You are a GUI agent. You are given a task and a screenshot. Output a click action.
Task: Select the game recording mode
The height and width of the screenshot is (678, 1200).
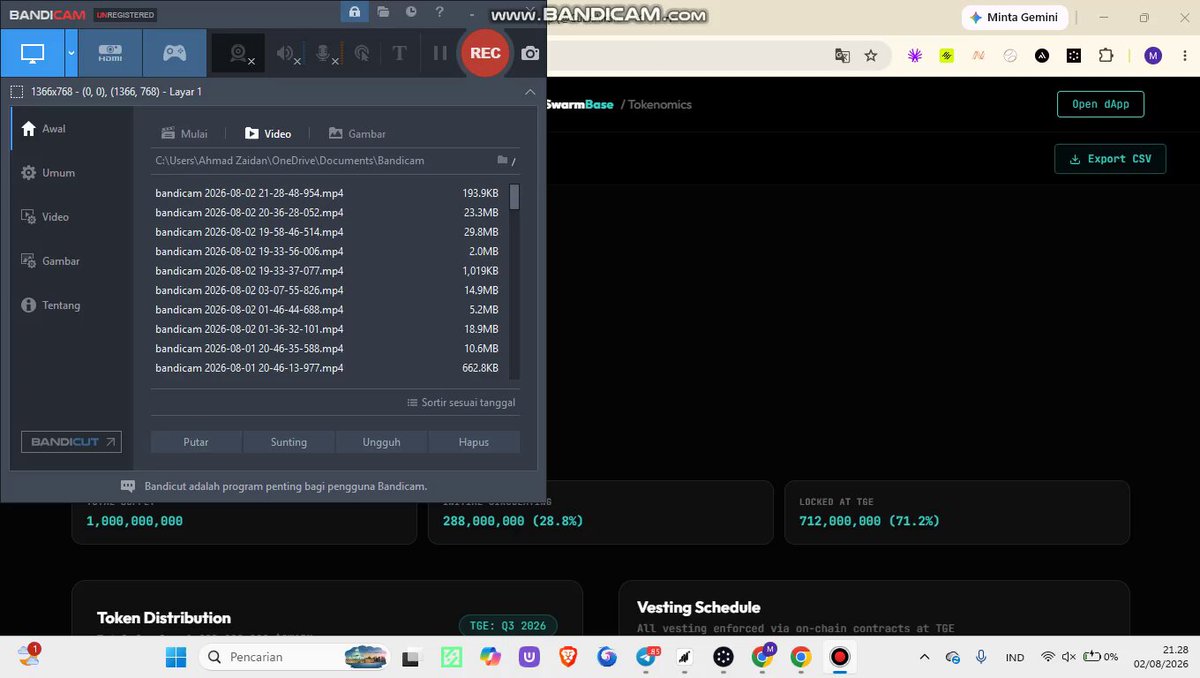pyautogui.click(x=174, y=53)
